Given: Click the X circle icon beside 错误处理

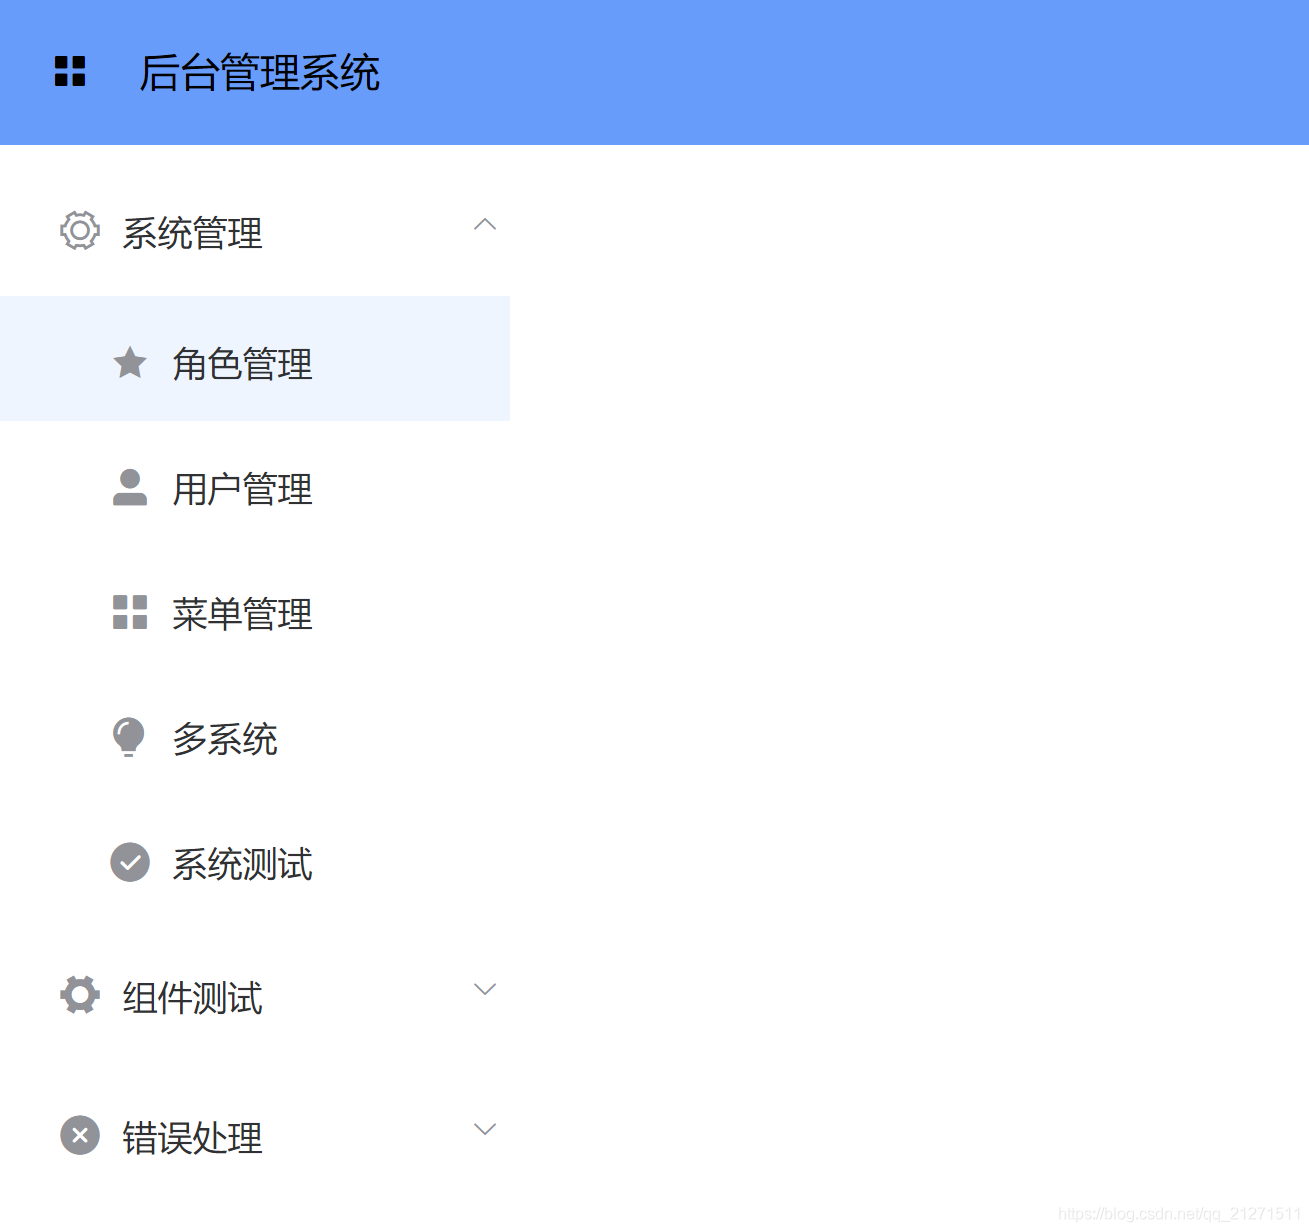Looking at the screenshot, I should tap(79, 1136).
